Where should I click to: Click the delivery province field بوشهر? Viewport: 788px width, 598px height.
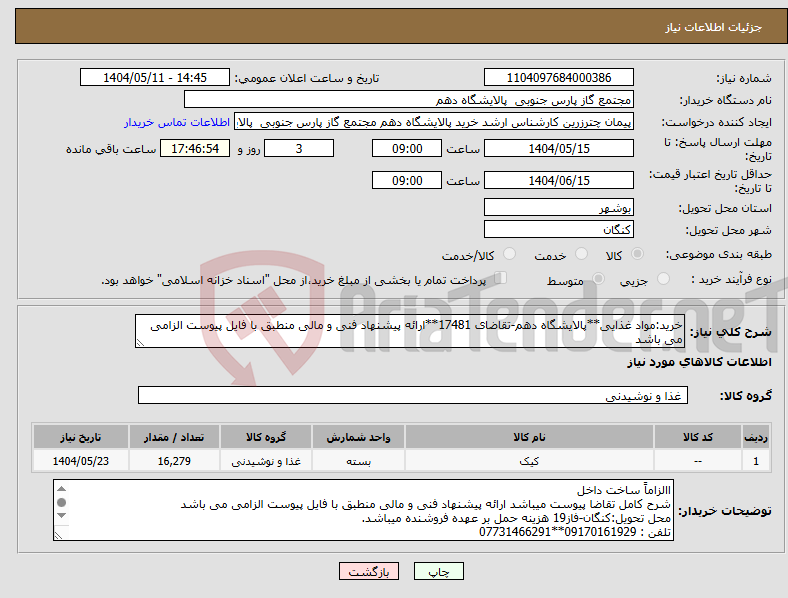coord(558,208)
